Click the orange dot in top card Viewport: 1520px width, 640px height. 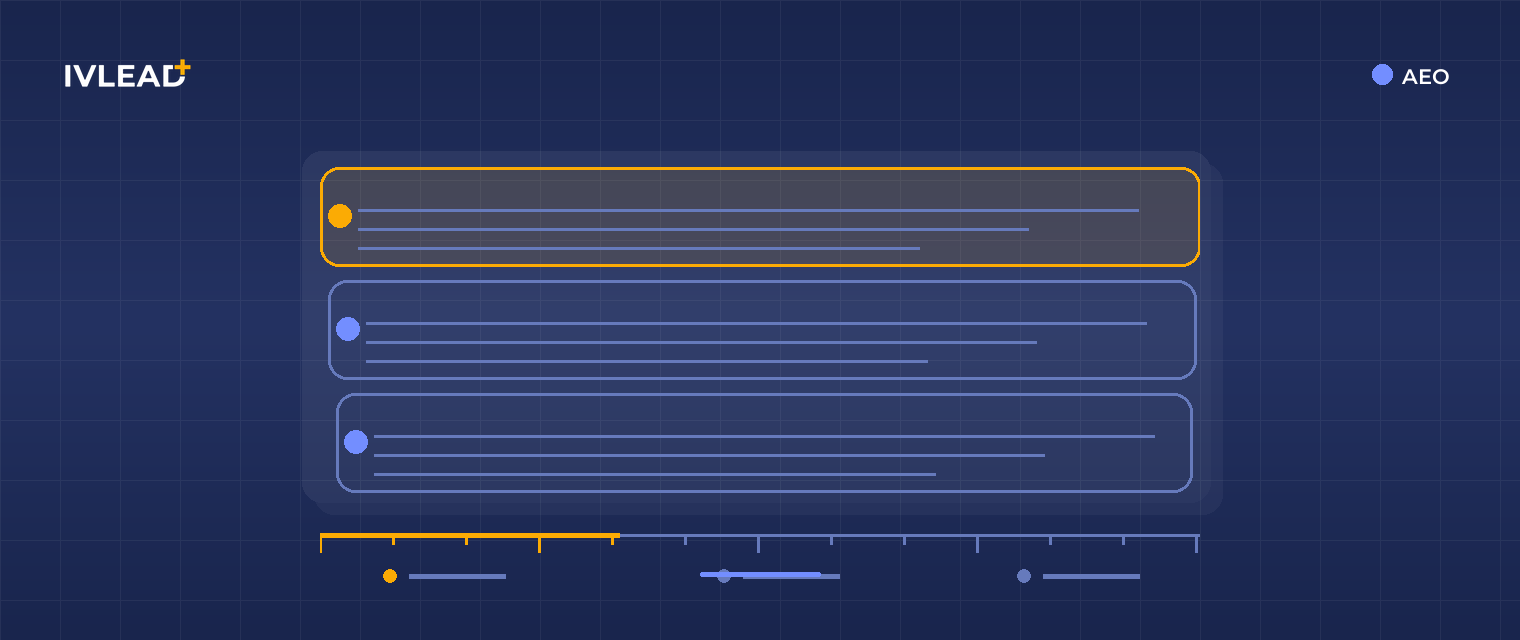point(340,216)
